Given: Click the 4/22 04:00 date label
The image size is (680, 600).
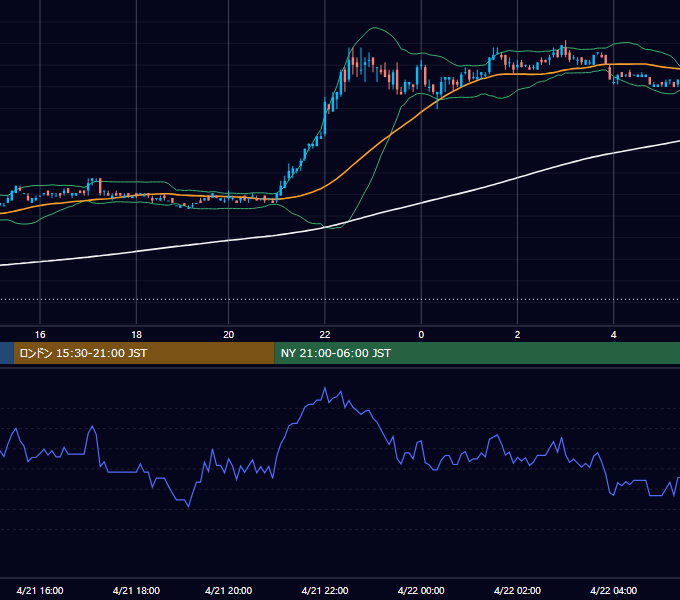Looking at the screenshot, I should (x=614, y=590).
